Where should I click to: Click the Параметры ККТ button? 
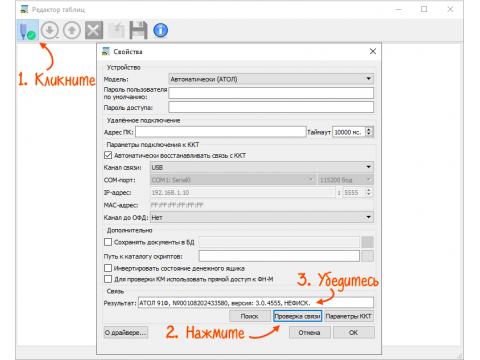tap(349, 316)
